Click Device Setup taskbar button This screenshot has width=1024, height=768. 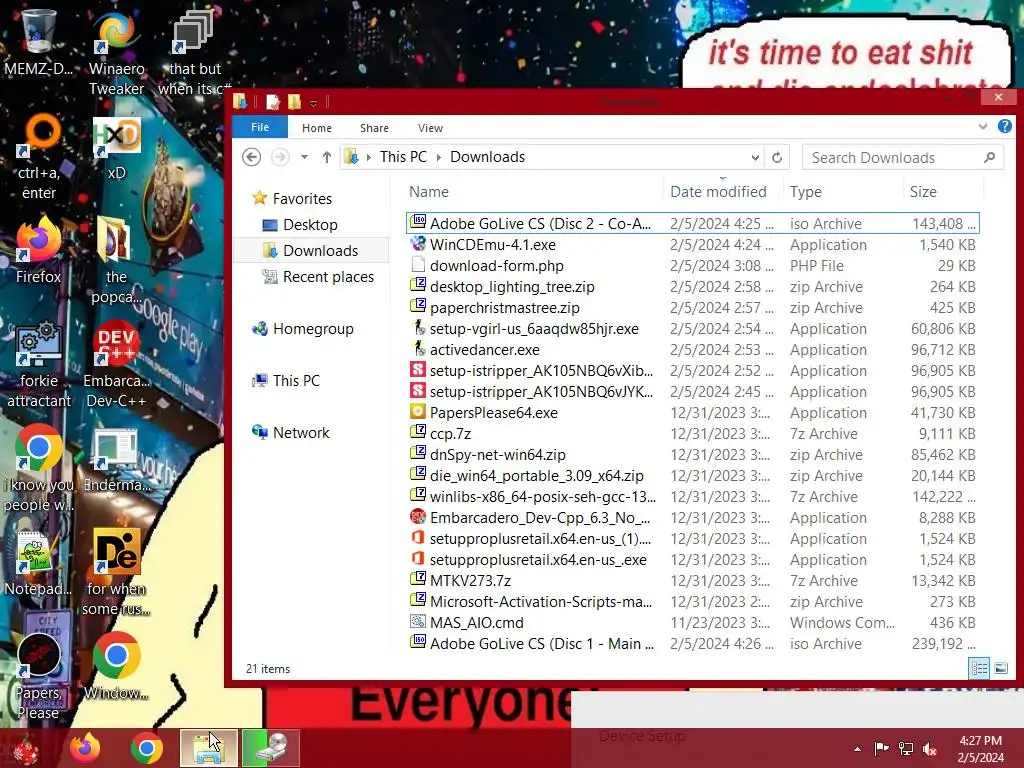point(271,748)
